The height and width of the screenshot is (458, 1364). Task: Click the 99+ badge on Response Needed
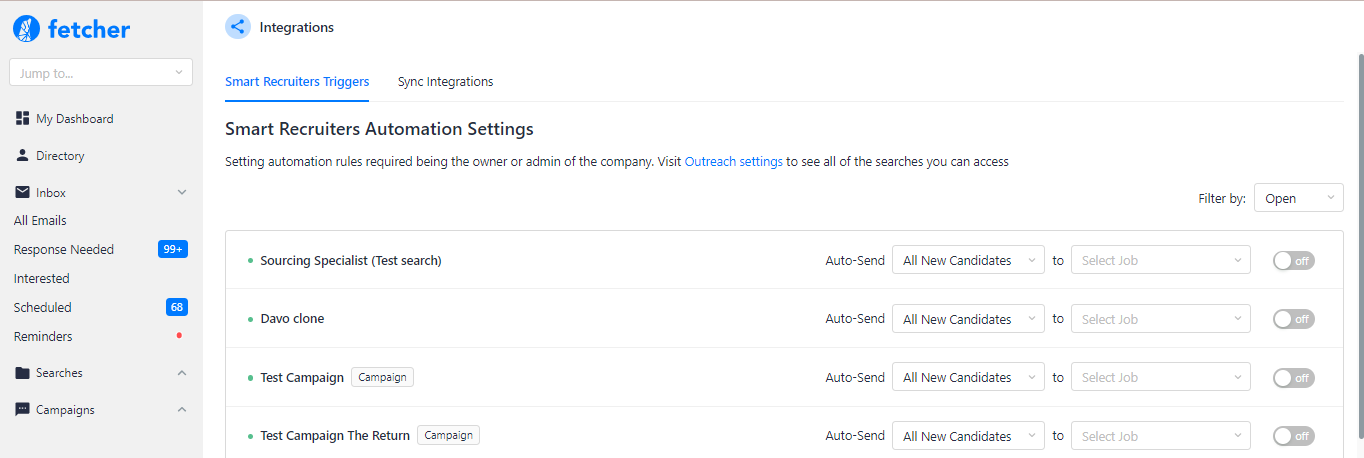(172, 250)
